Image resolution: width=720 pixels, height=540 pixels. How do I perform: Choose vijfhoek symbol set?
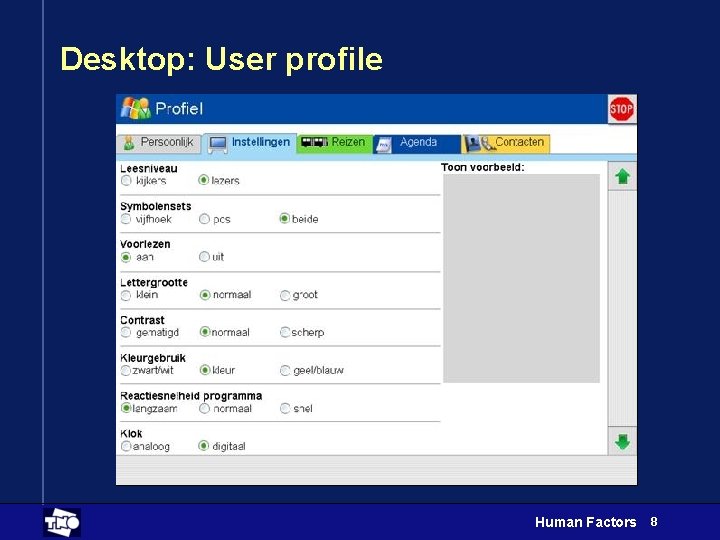pyautogui.click(x=126, y=219)
